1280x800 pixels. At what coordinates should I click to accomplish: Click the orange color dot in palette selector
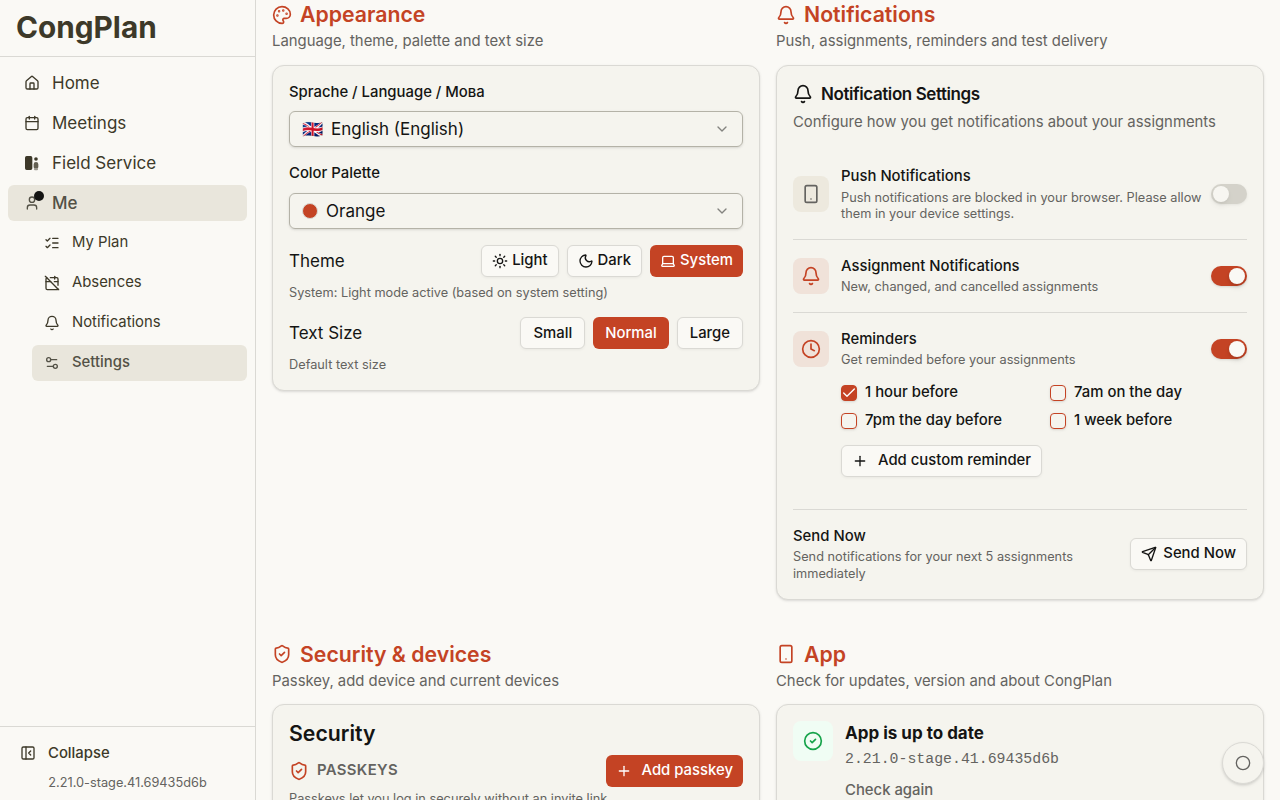point(310,211)
